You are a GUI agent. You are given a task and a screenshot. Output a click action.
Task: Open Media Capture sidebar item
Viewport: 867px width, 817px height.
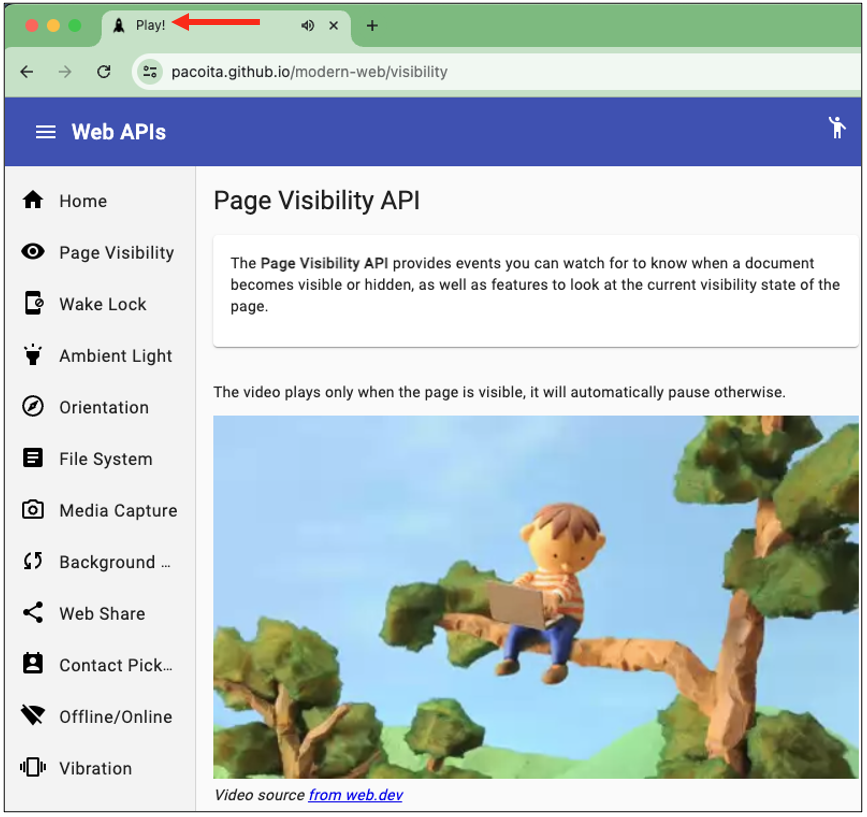tap(100, 510)
